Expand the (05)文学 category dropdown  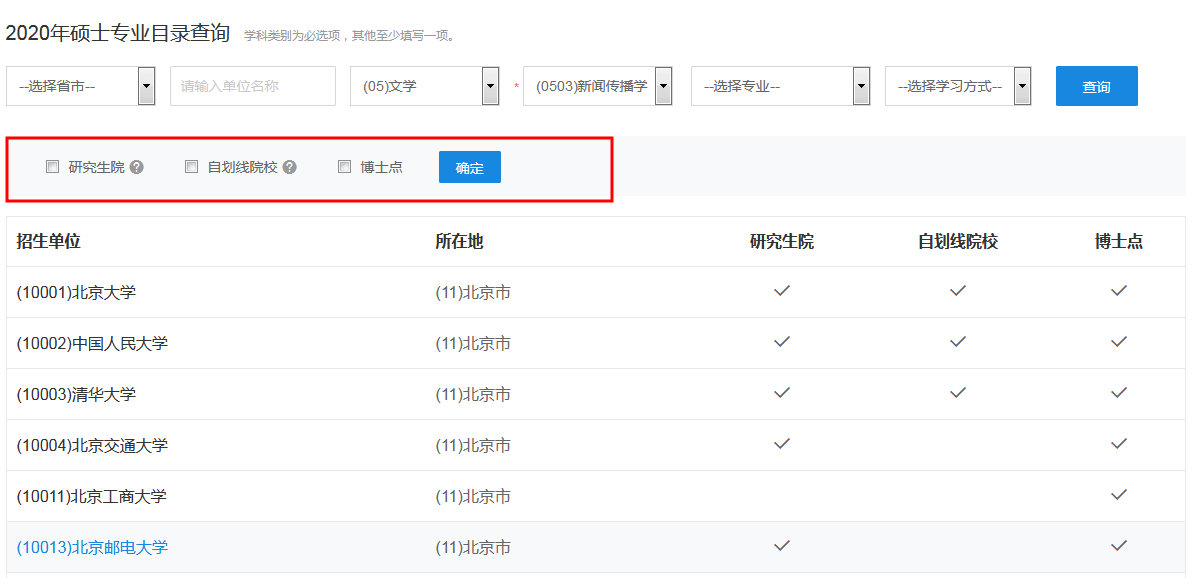(424, 86)
